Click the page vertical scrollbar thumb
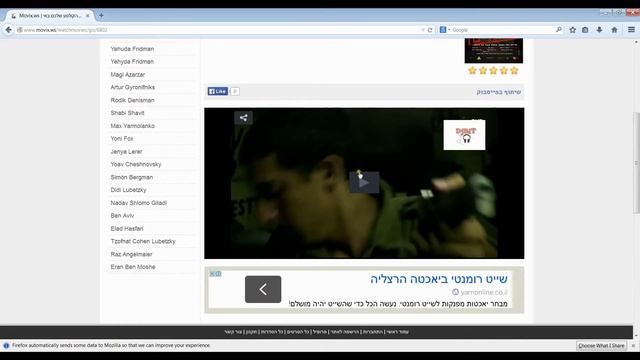640x360 pixels. 636,162
